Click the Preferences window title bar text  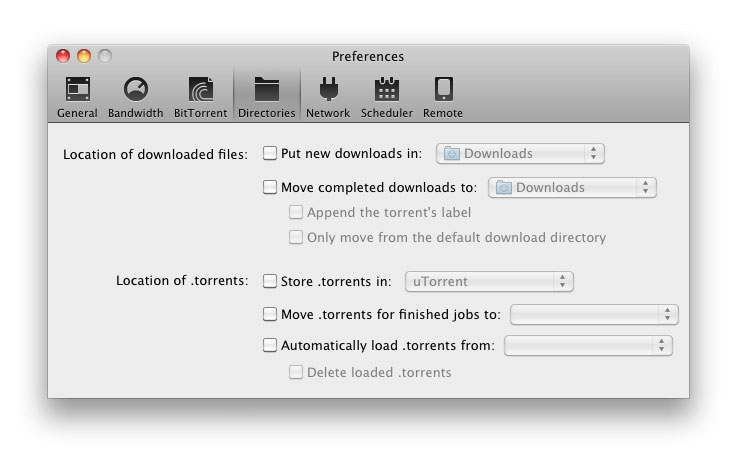point(368,57)
